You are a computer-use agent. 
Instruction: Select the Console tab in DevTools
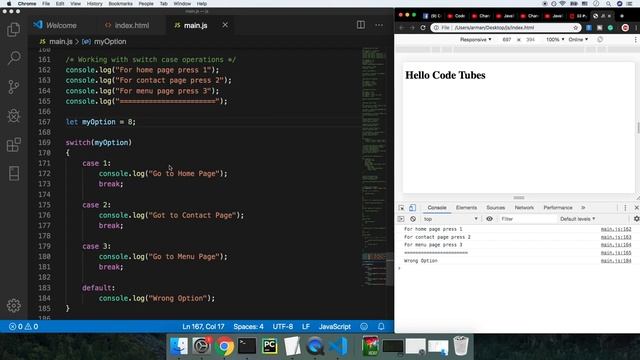click(x=437, y=208)
